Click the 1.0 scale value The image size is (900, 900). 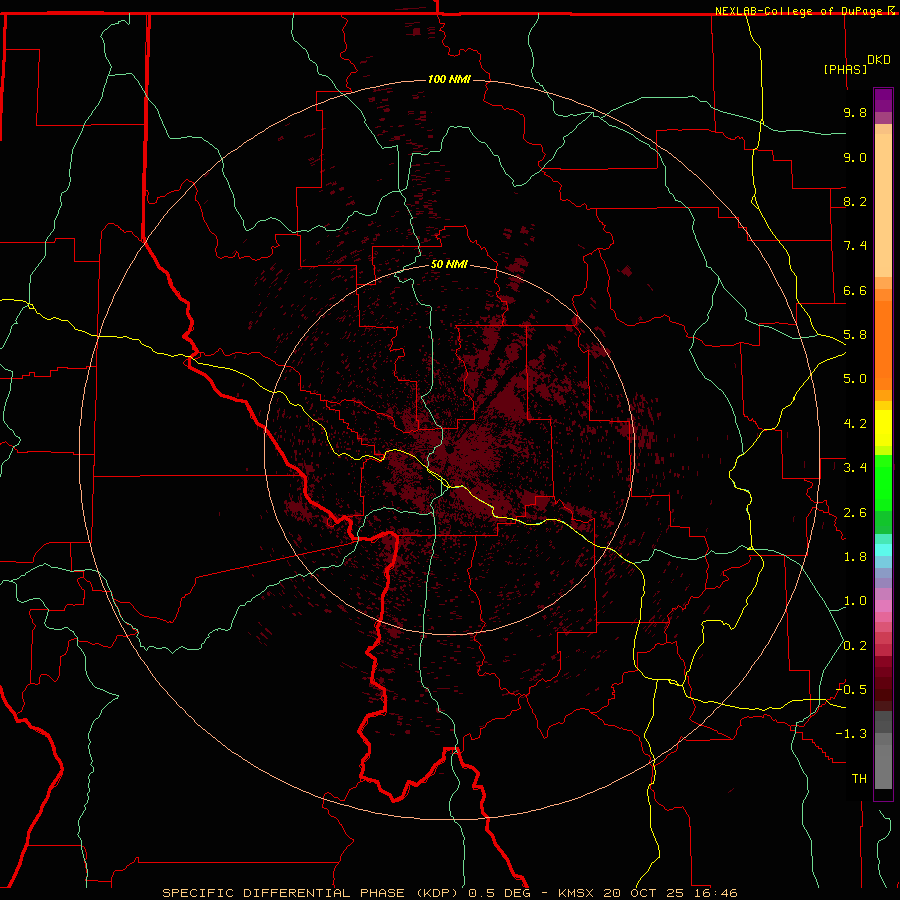coord(855,601)
